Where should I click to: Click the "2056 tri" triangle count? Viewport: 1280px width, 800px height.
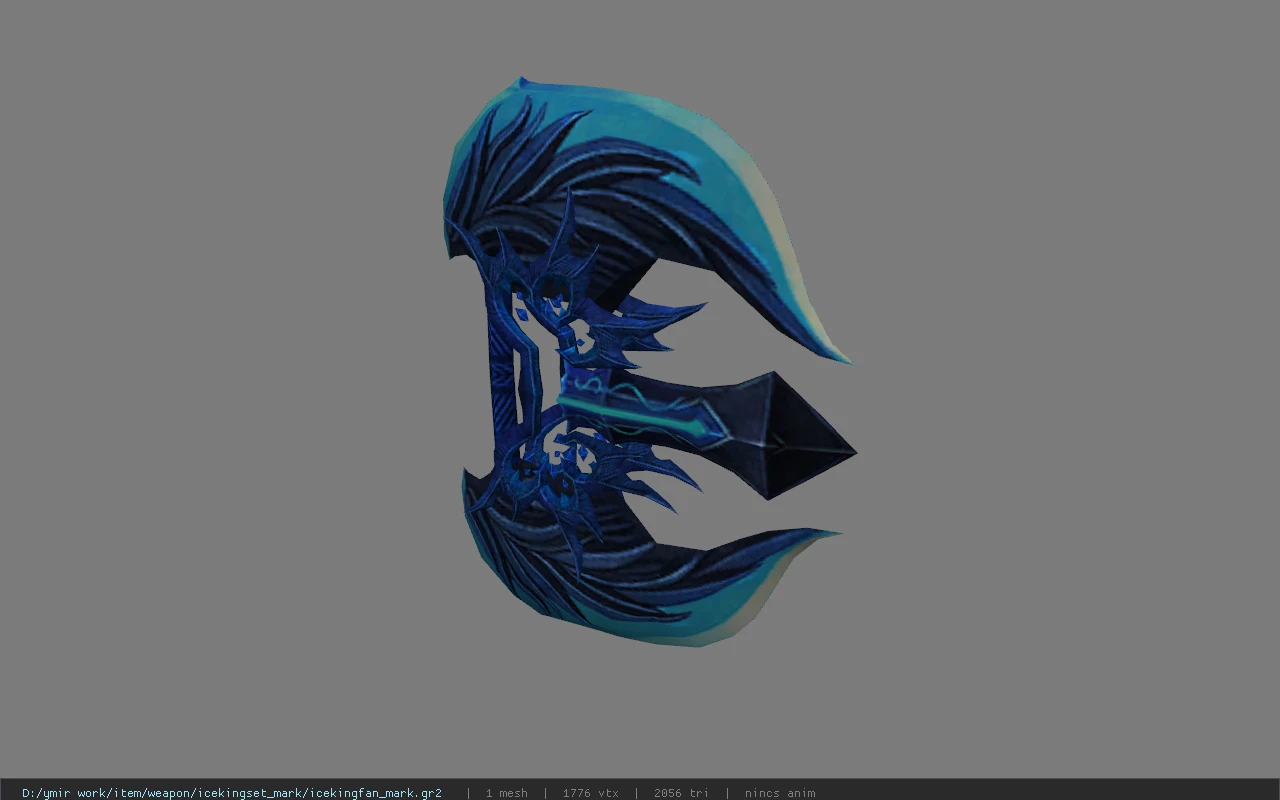pos(681,793)
